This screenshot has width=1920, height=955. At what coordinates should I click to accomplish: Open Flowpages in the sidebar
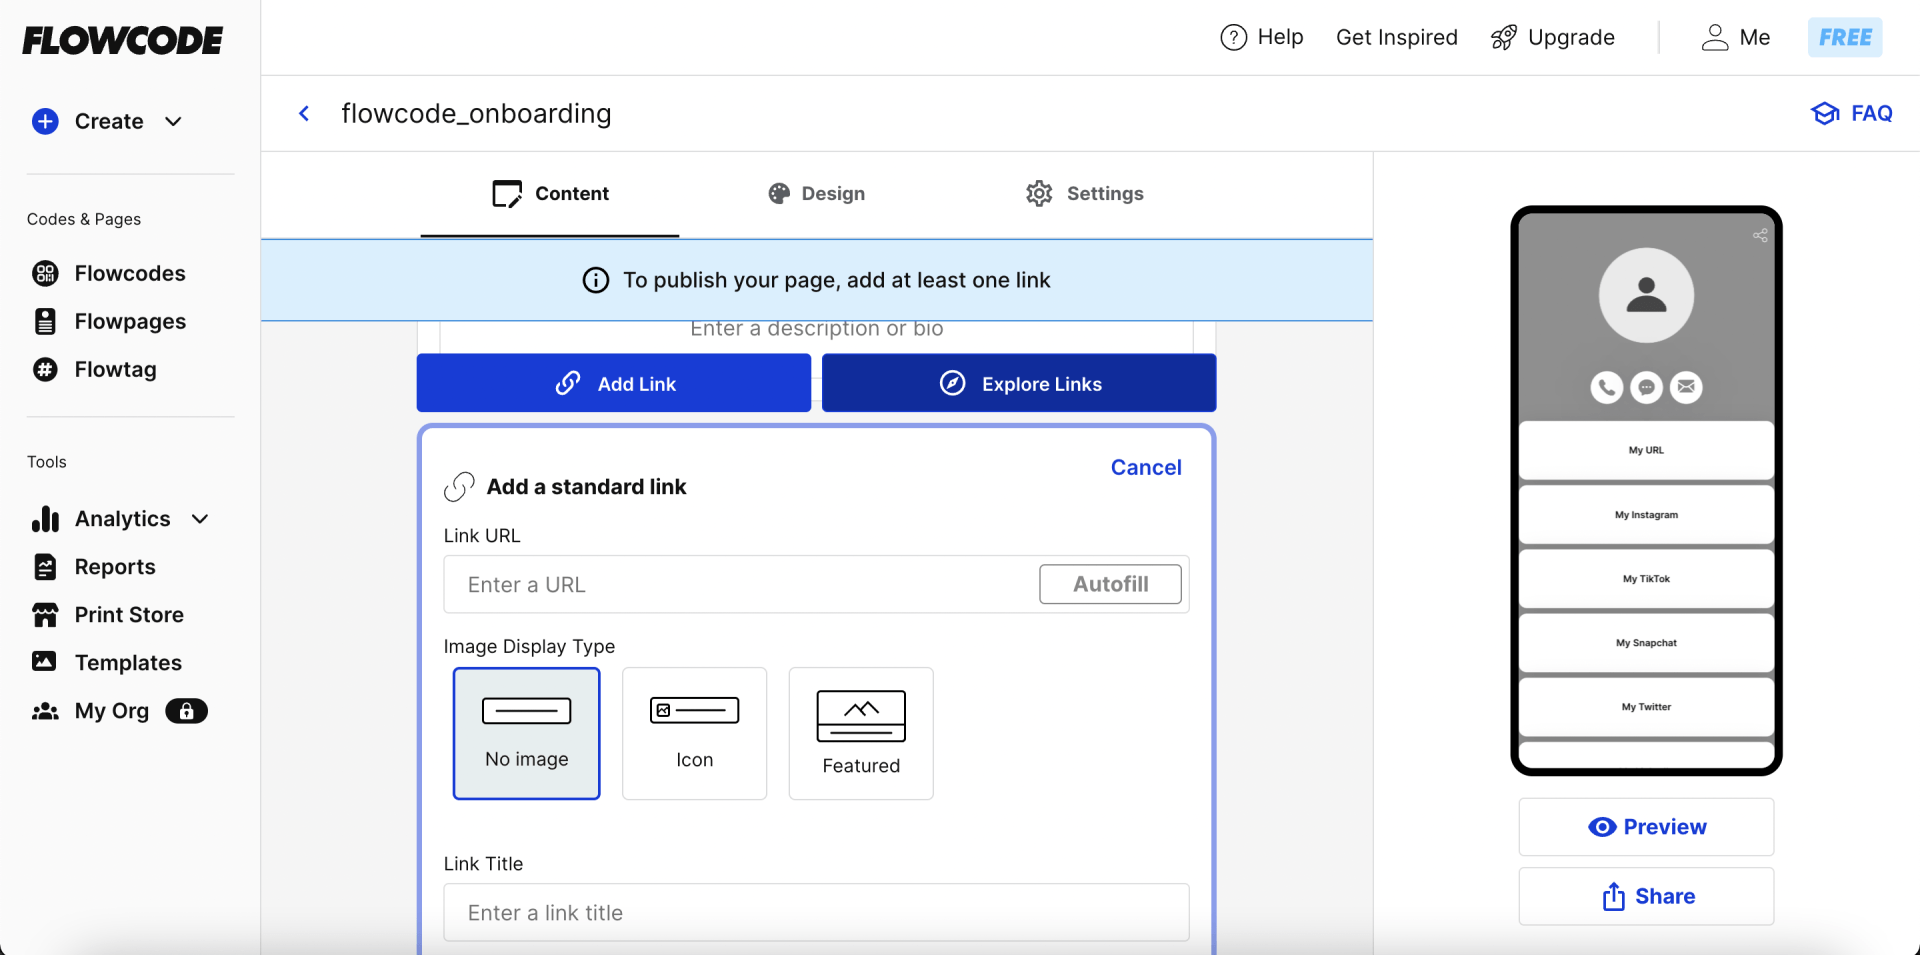[130, 321]
